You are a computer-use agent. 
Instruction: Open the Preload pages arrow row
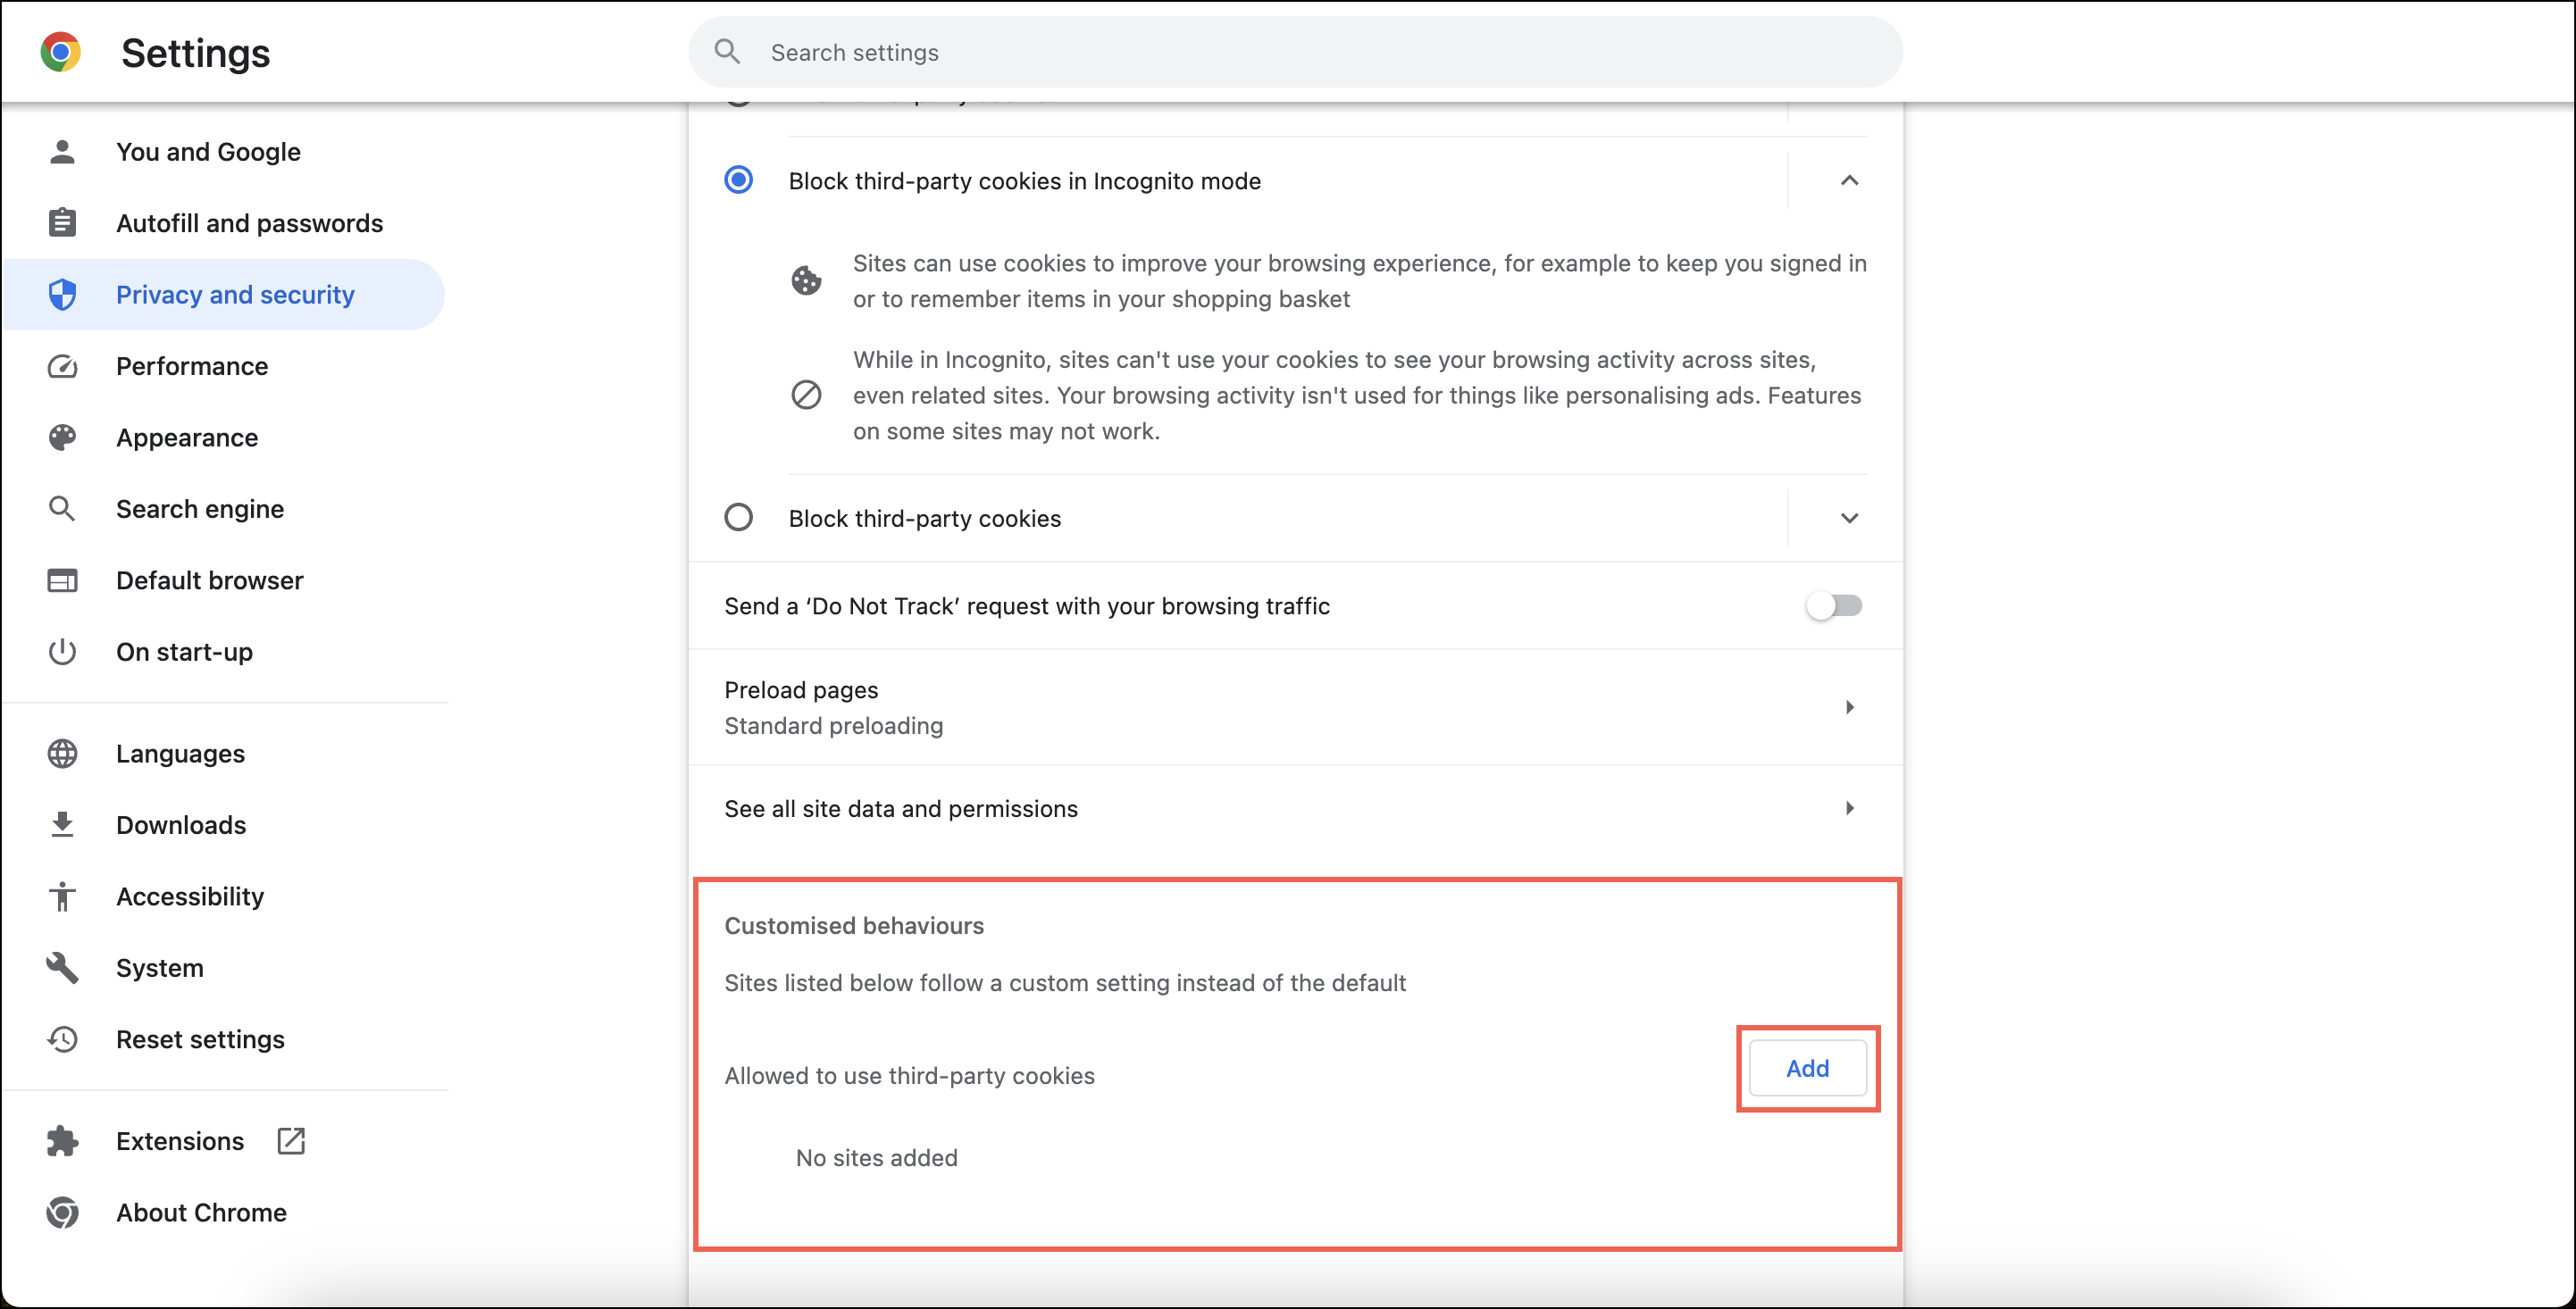coord(1296,708)
